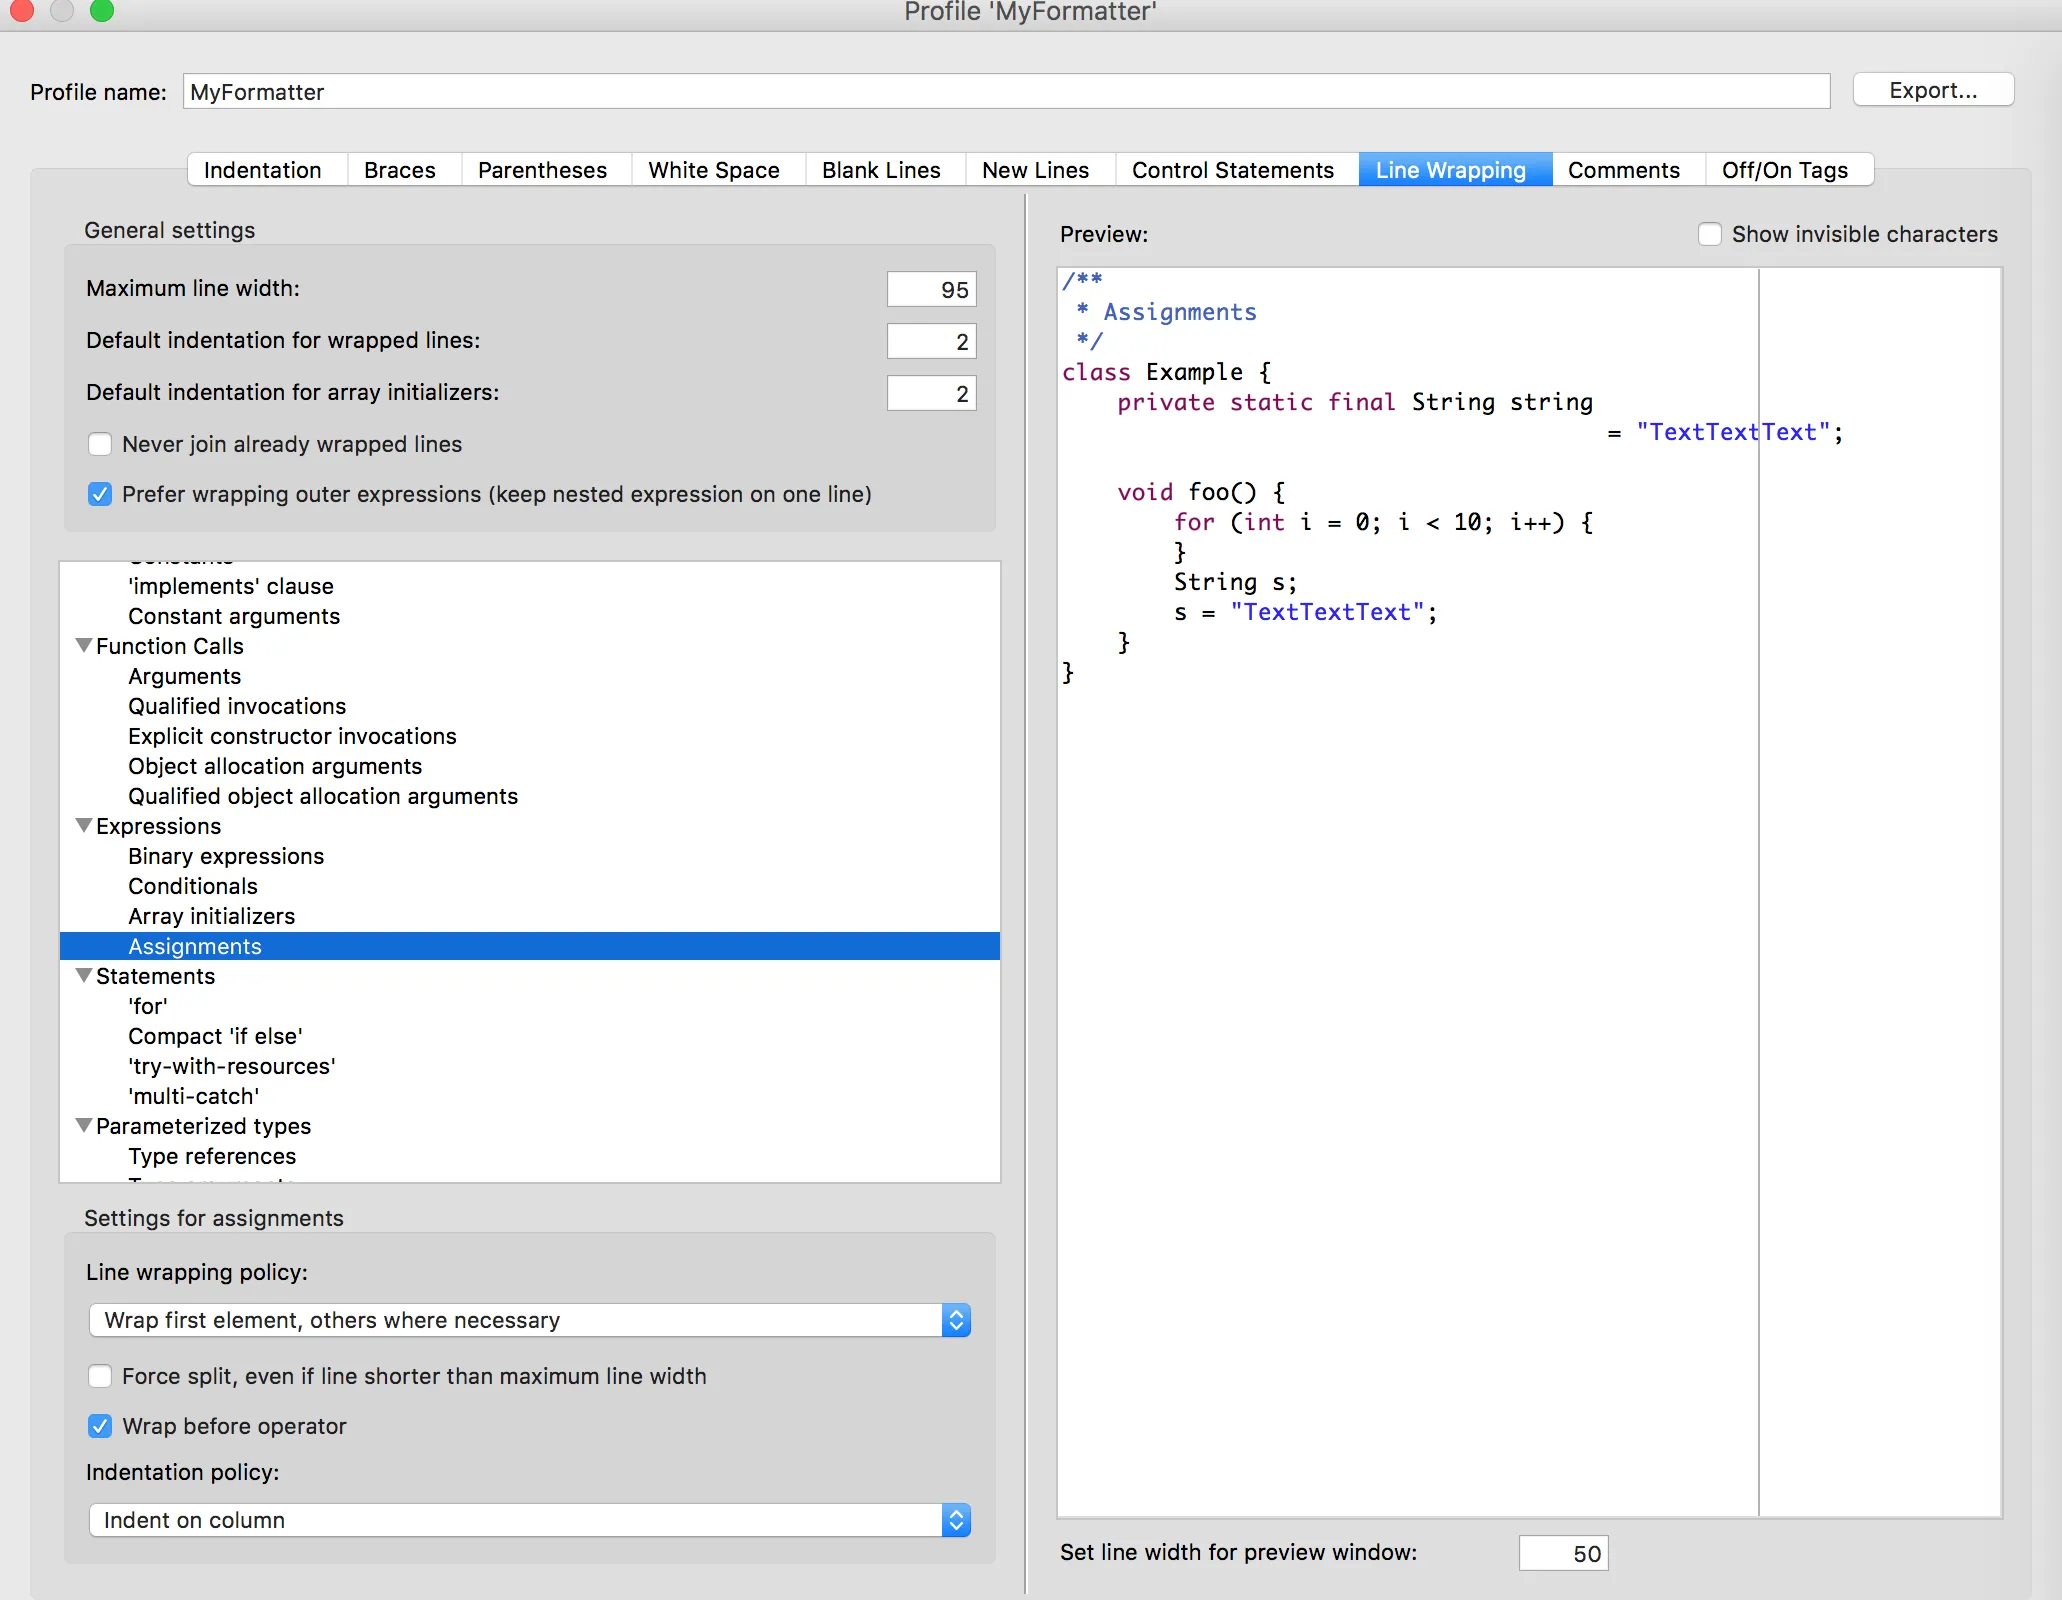Open the Indentation policy dropdown
The width and height of the screenshot is (2062, 1600).
530,1520
